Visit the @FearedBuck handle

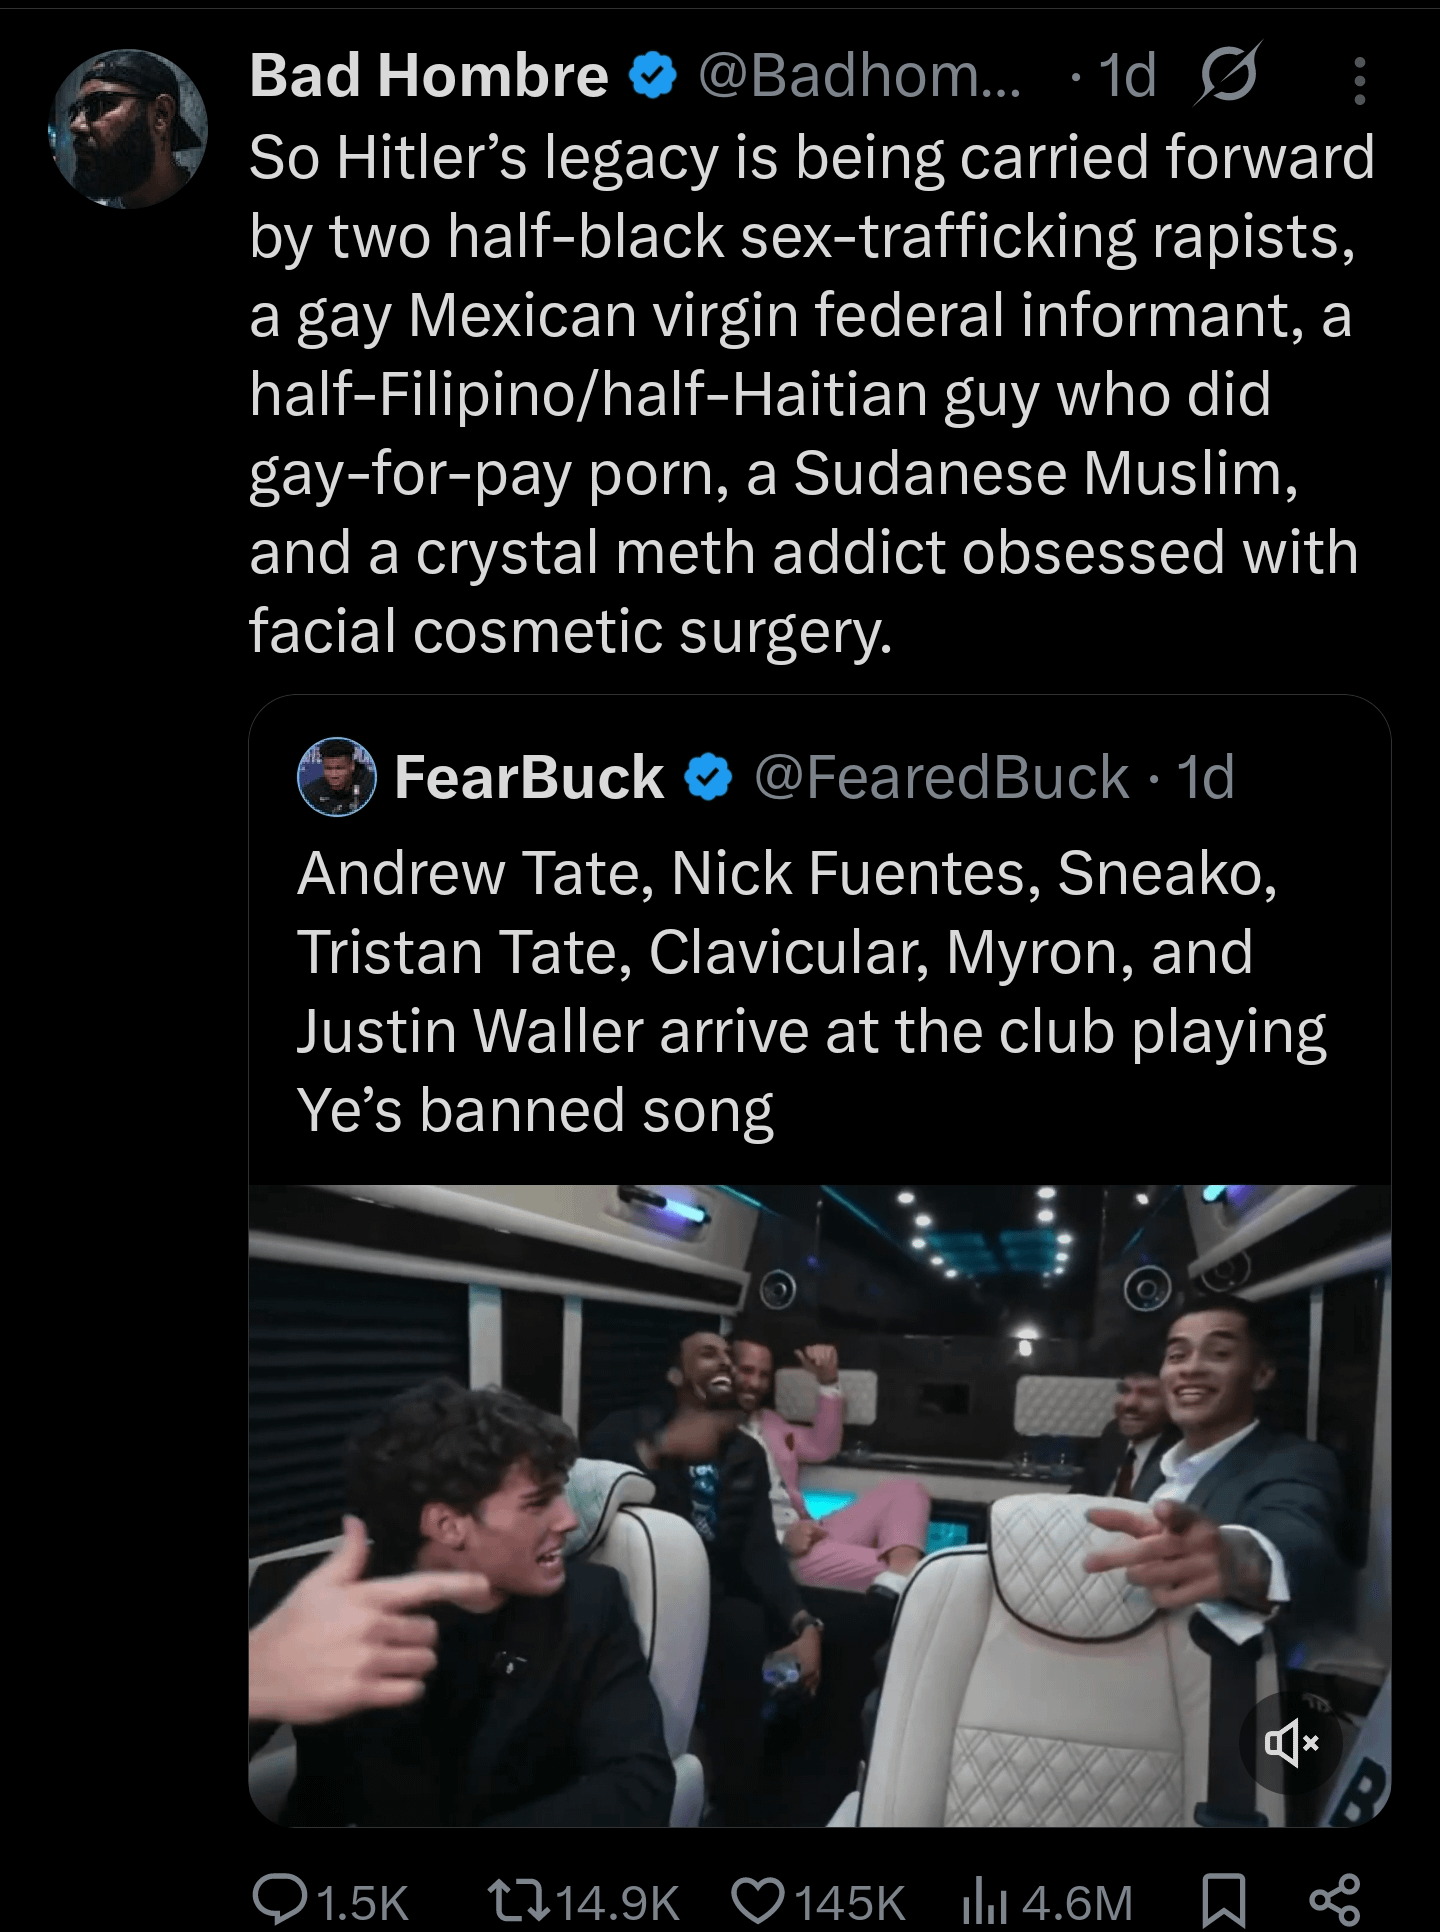click(x=941, y=778)
